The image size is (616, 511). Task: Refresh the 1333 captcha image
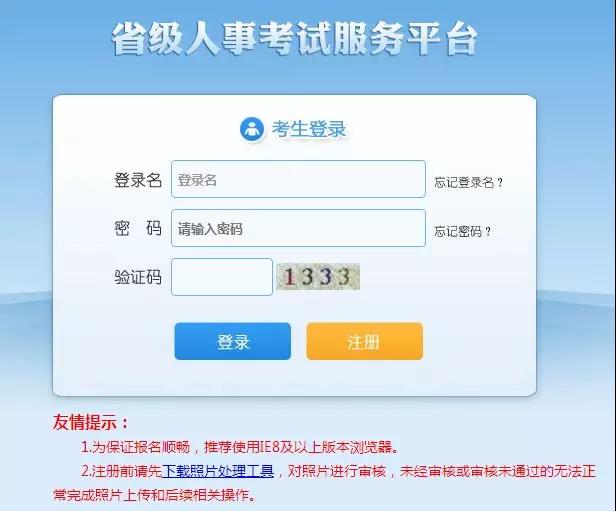point(318,277)
